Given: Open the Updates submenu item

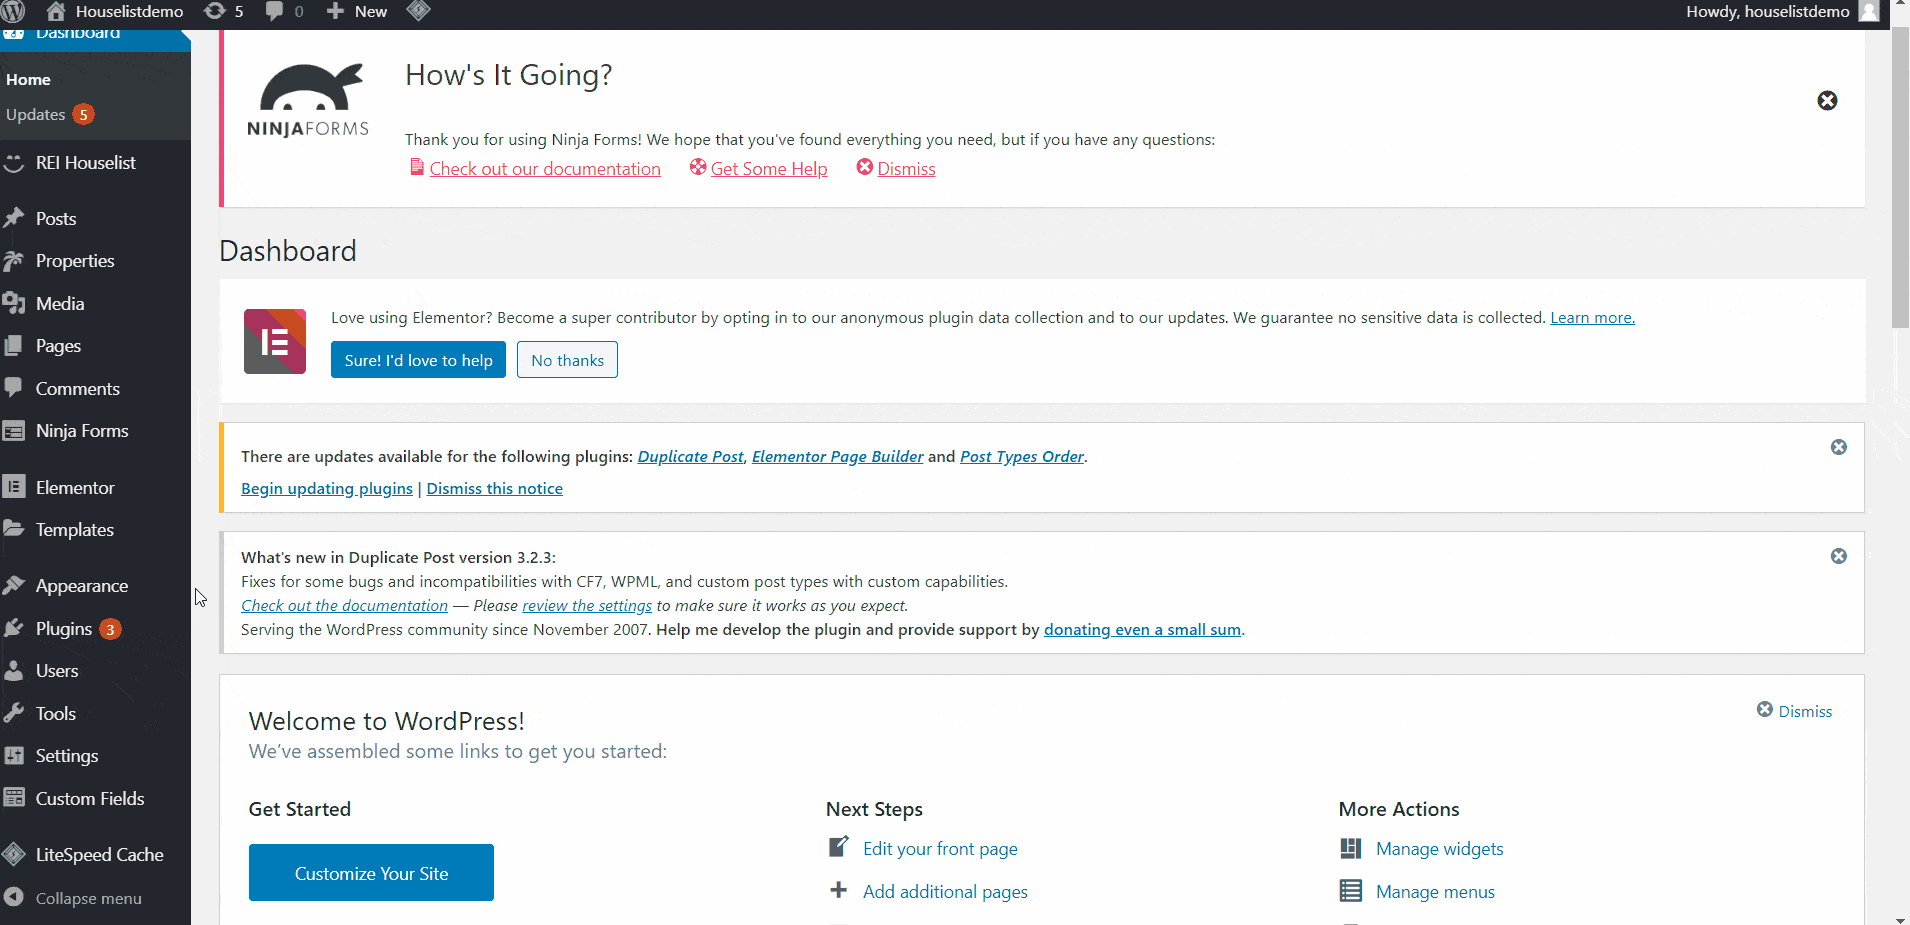Looking at the screenshot, I should point(50,114).
